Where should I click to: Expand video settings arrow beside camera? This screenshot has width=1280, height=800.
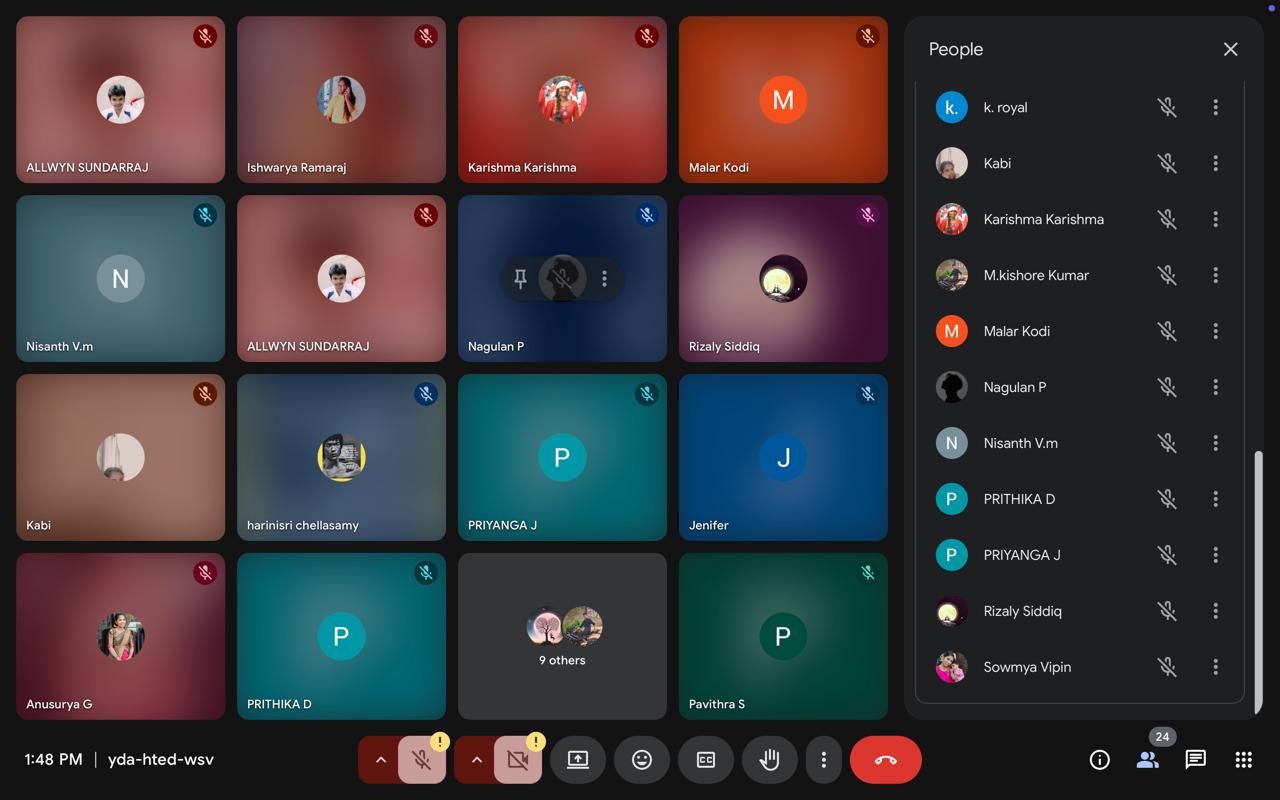476,760
